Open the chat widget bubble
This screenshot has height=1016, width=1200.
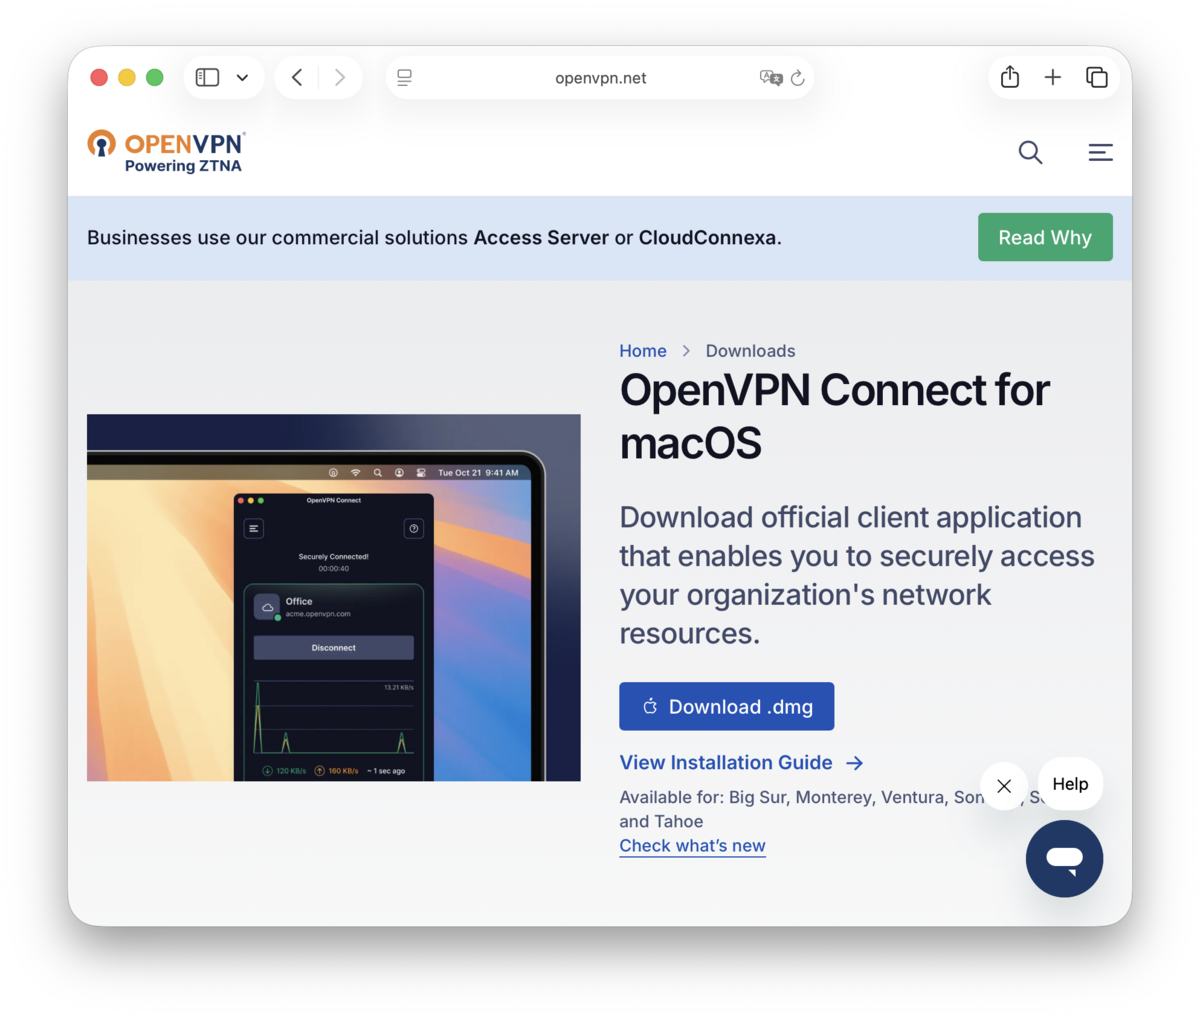1064,858
